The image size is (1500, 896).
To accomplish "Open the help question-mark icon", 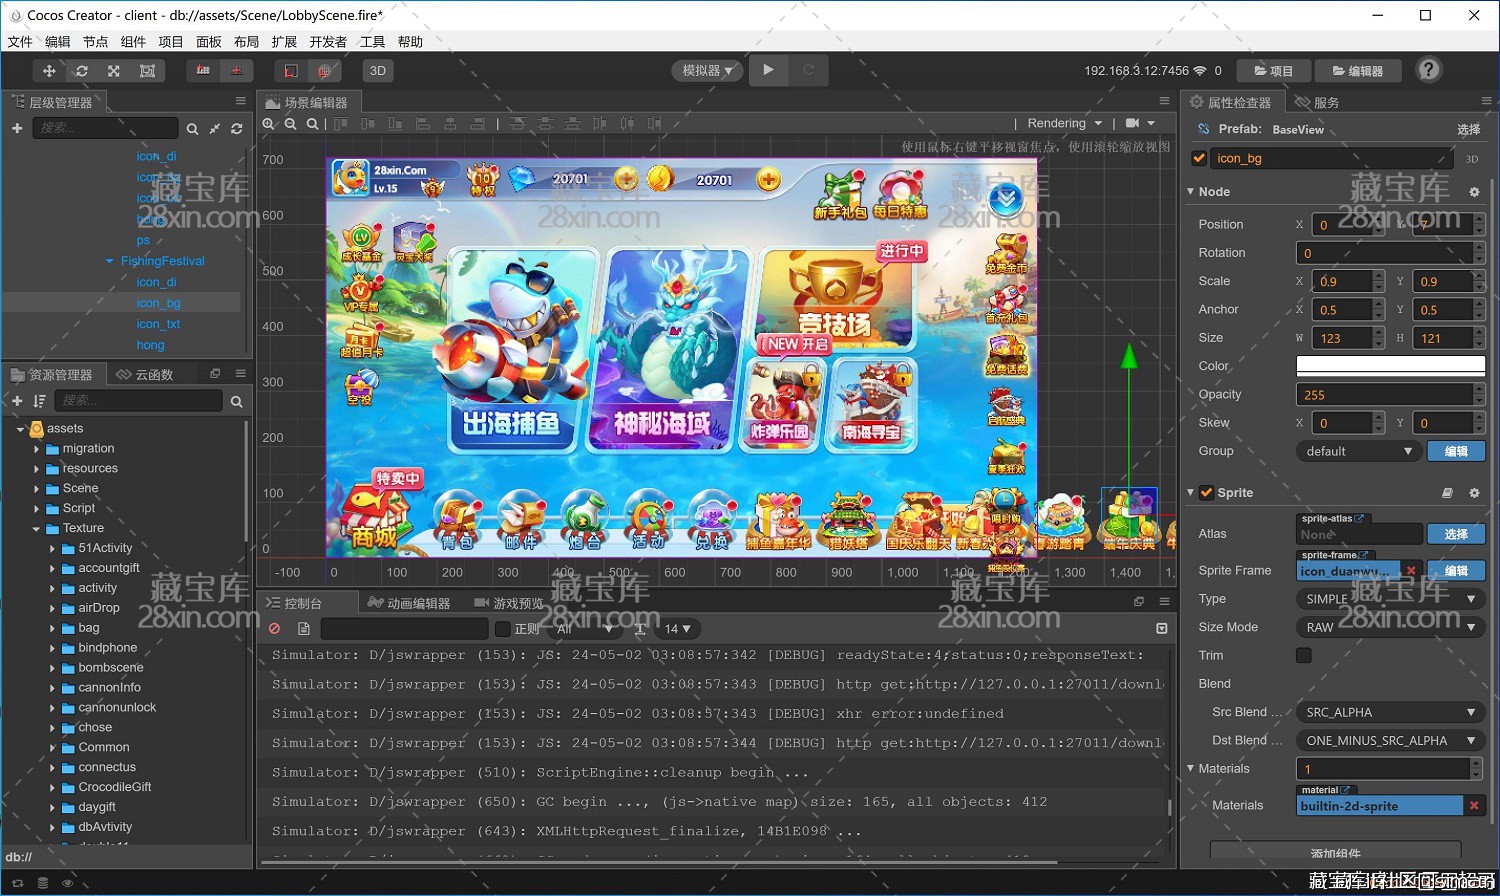I will point(1429,70).
